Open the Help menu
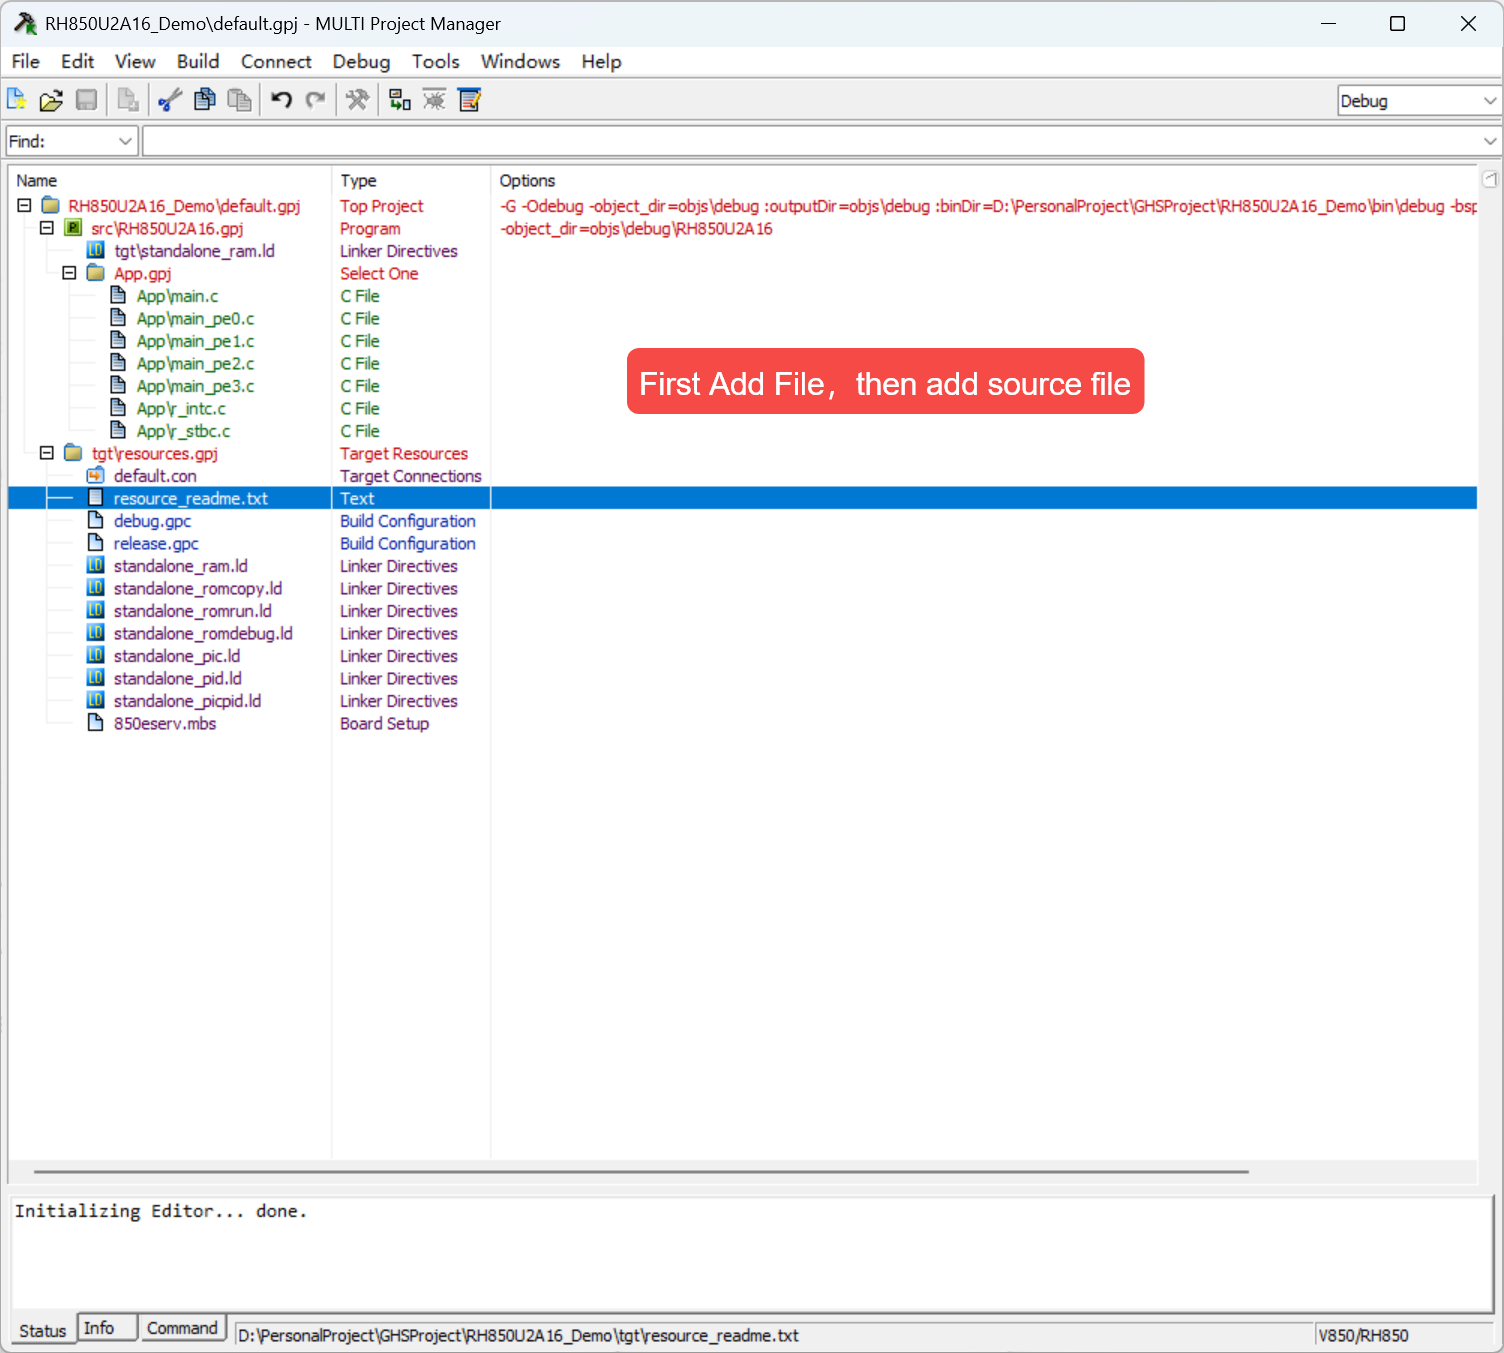Image resolution: width=1504 pixels, height=1353 pixels. click(x=601, y=61)
